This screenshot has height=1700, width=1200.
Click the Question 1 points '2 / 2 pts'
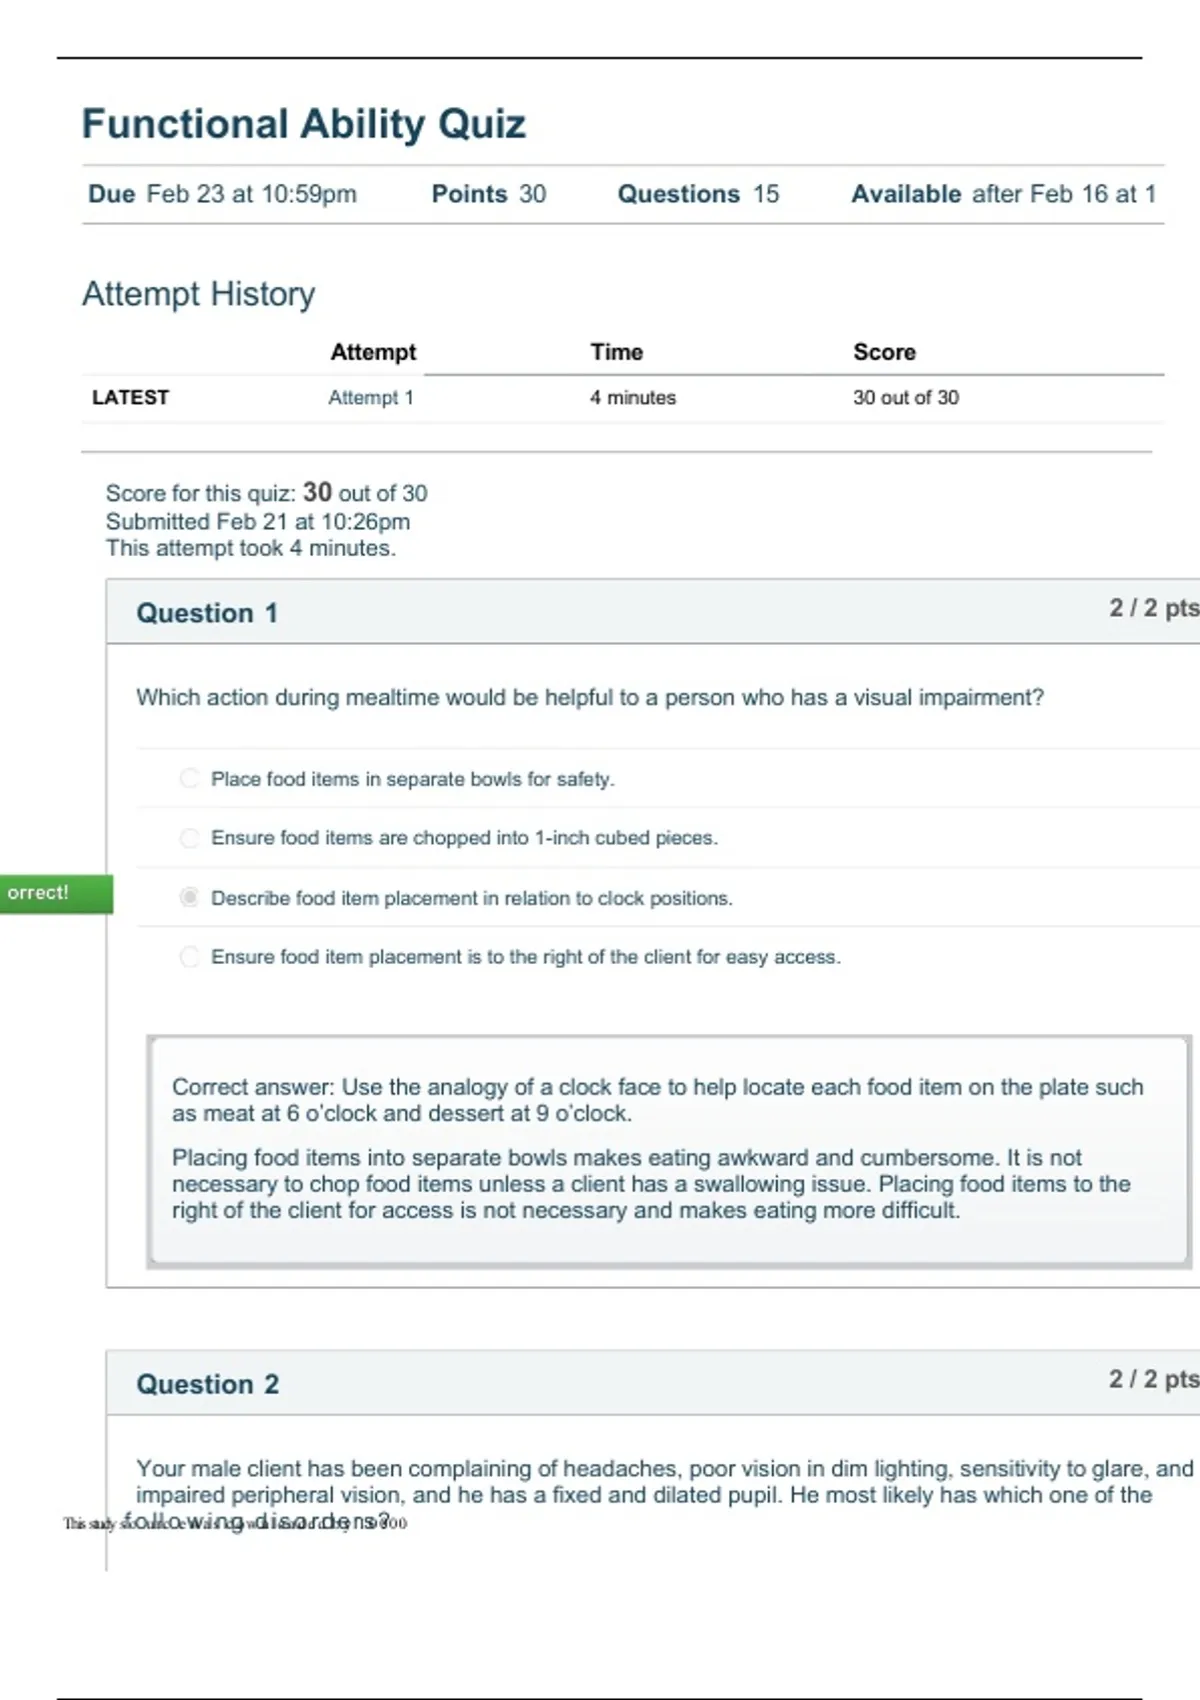tap(1154, 607)
